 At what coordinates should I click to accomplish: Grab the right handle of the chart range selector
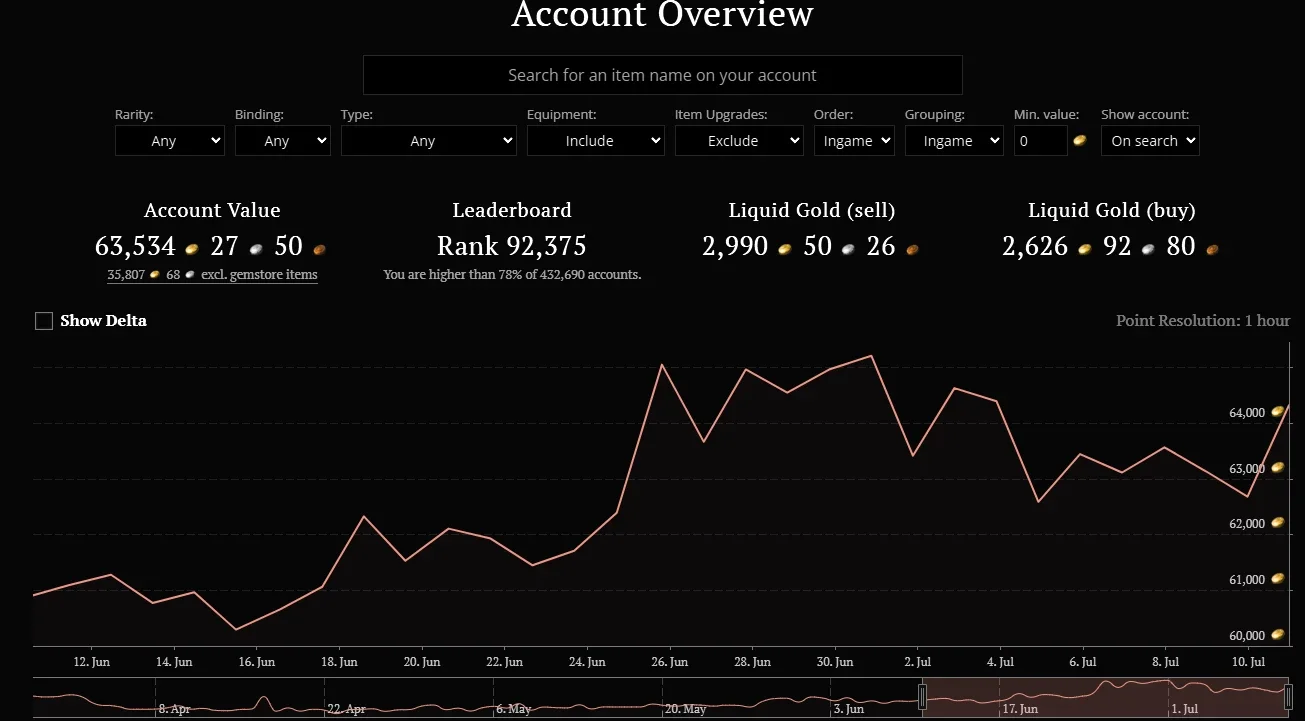1288,696
